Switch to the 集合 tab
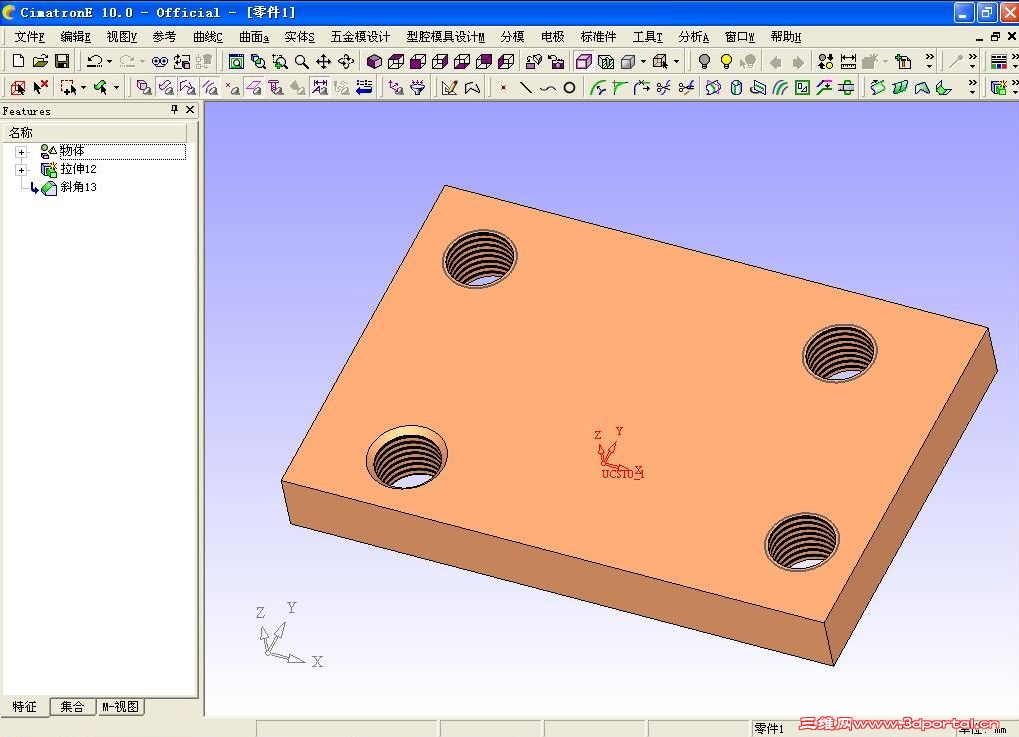The image size is (1019, 737). coord(72,706)
